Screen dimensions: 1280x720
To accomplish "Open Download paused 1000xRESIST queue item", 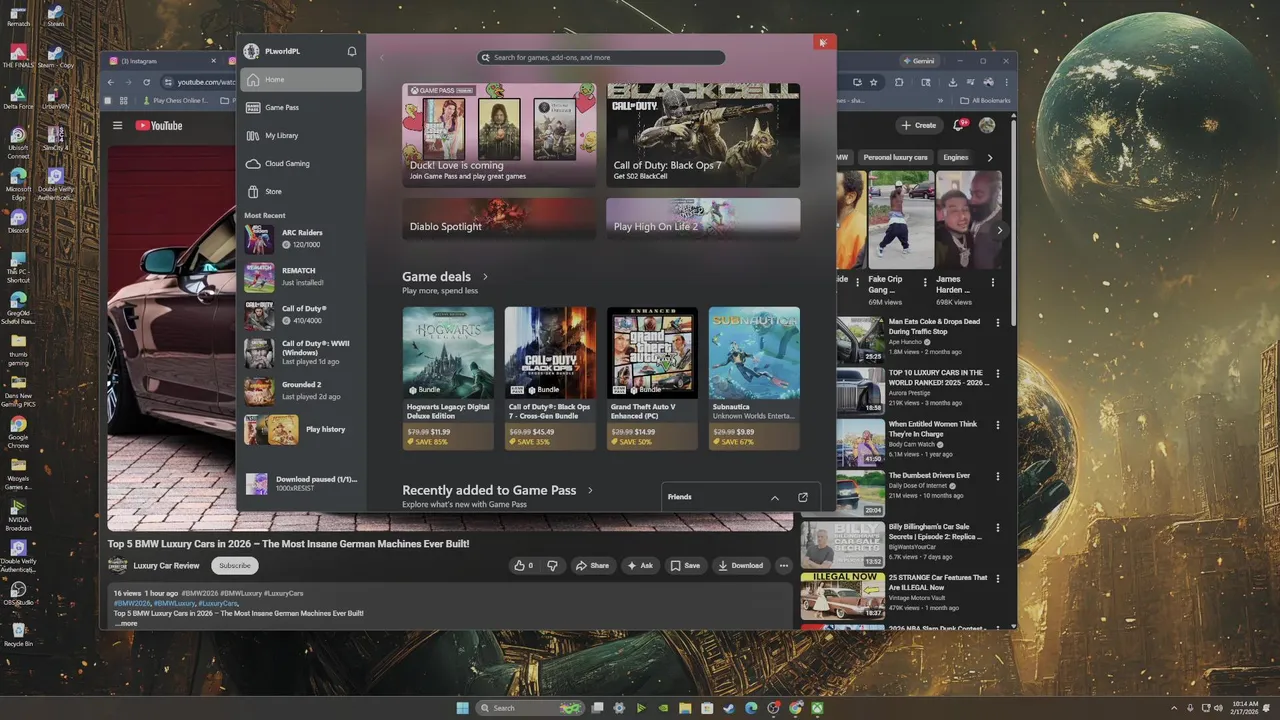I will [x=301, y=484].
